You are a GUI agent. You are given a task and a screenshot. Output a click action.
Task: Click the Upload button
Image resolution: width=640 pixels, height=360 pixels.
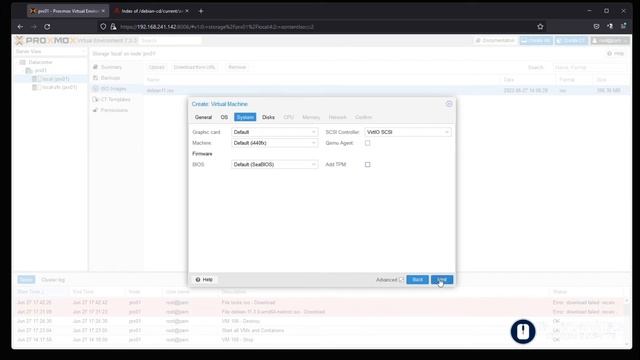point(156,67)
